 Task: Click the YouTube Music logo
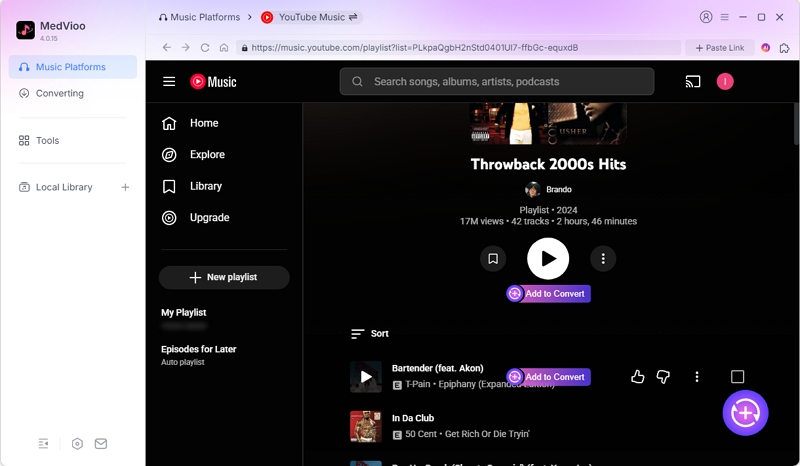[213, 82]
